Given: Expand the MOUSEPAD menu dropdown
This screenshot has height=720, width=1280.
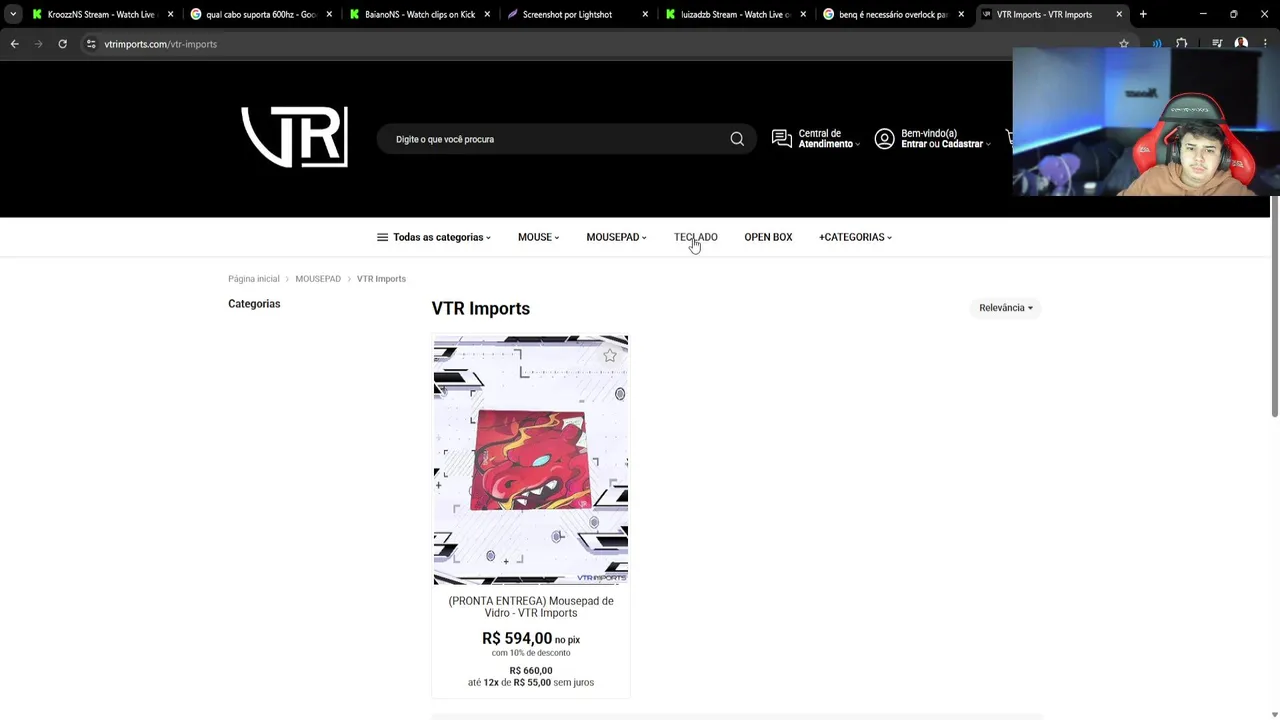Looking at the screenshot, I should (x=616, y=237).
